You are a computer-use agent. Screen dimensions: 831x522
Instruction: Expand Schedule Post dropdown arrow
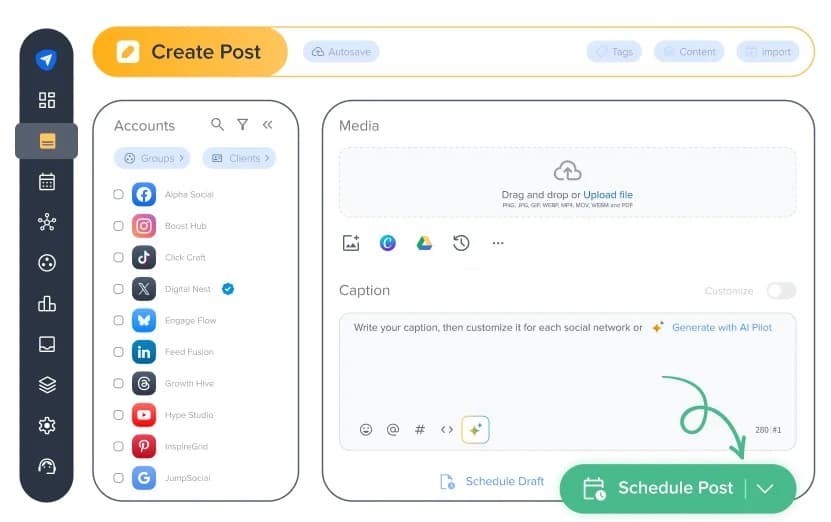(765, 488)
